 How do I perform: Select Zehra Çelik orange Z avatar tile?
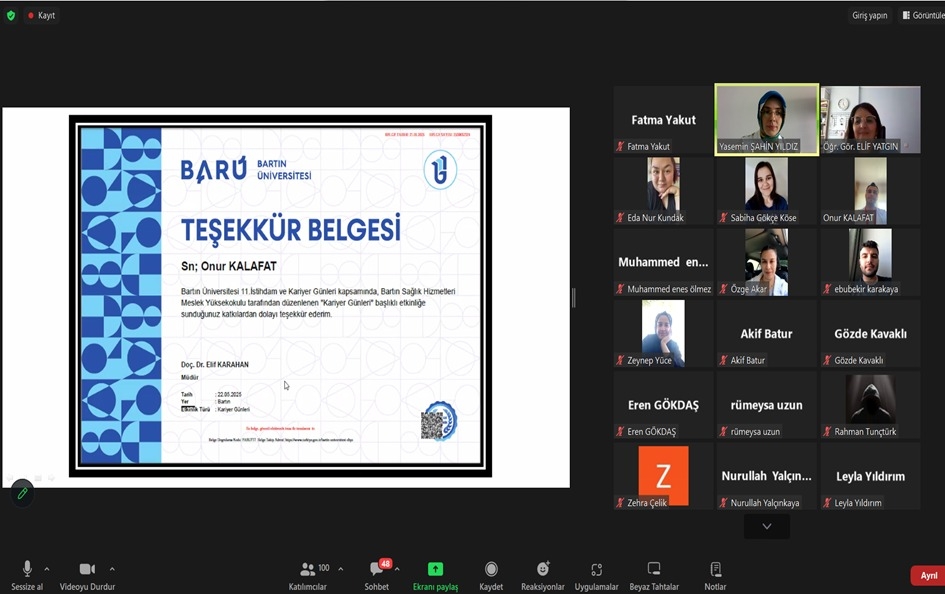coord(663,476)
